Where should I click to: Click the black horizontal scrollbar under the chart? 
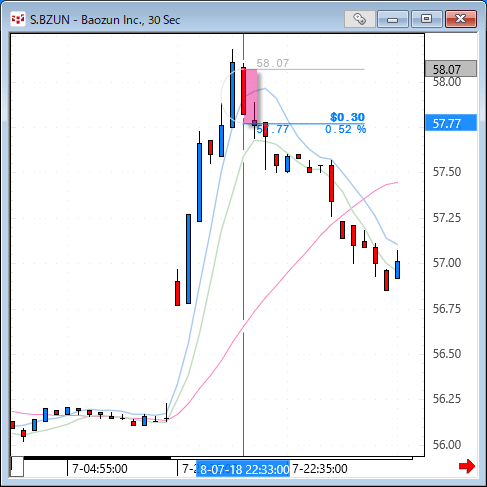pyautogui.click(x=97, y=458)
